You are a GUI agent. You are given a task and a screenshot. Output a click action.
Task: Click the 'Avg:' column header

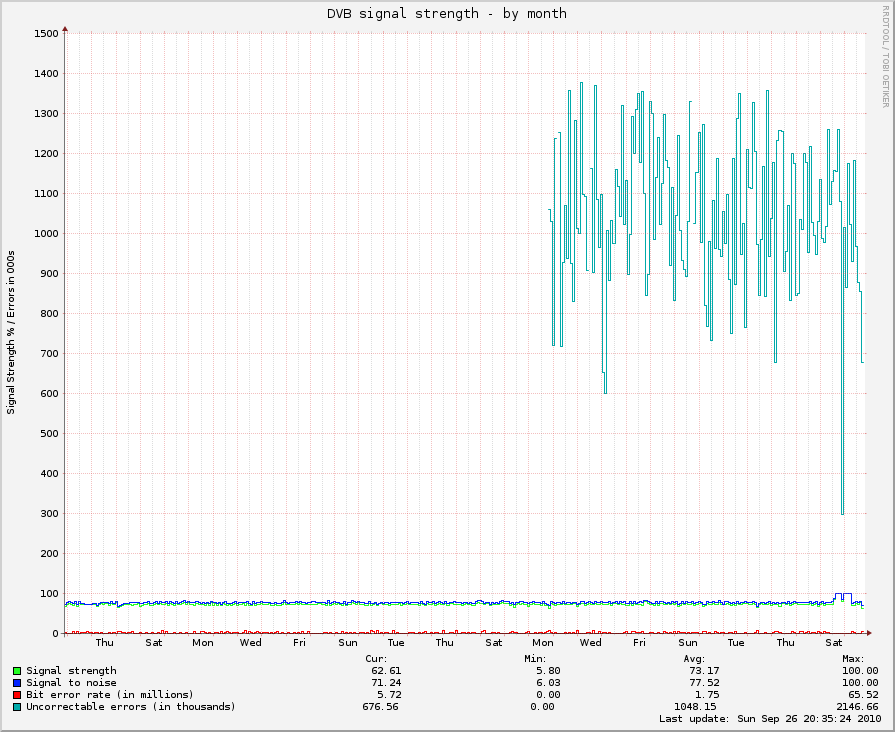pos(694,659)
